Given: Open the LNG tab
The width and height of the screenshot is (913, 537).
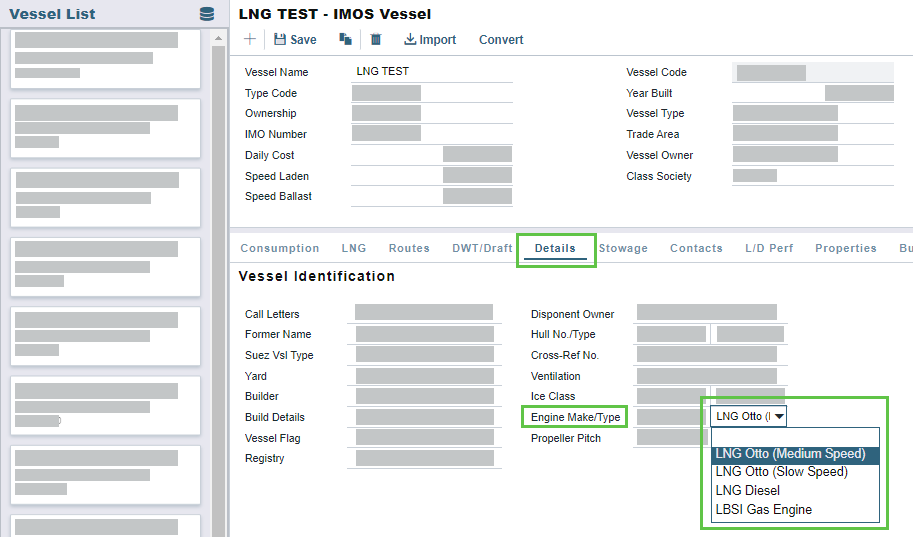Looking at the screenshot, I should tap(354, 248).
